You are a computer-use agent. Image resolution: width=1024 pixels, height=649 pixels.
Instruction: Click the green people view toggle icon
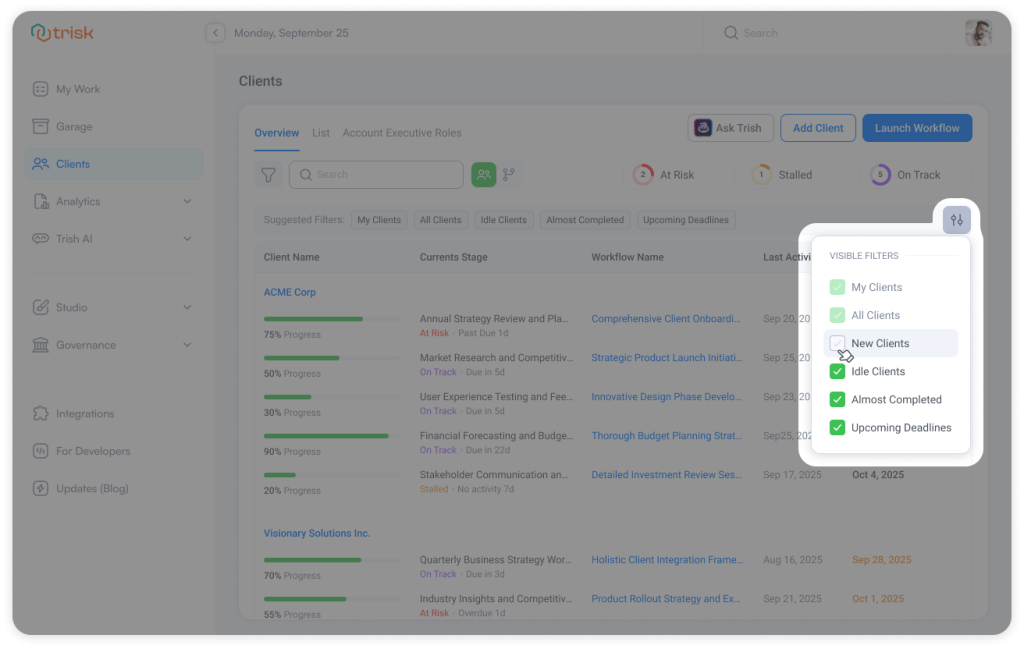(483, 174)
